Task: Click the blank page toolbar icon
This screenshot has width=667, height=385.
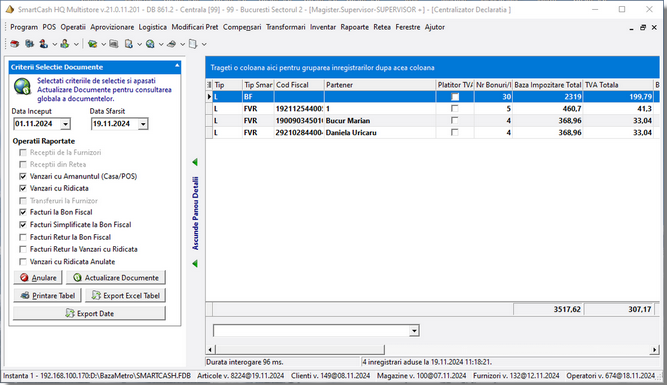Action: click(193, 44)
